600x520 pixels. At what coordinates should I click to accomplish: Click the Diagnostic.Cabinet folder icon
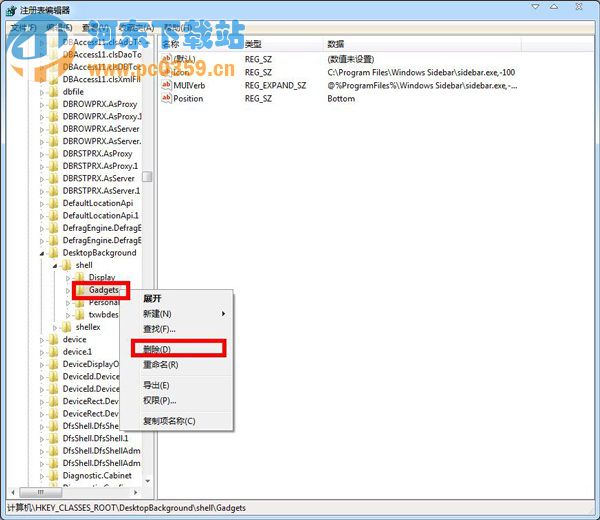click(x=54, y=476)
